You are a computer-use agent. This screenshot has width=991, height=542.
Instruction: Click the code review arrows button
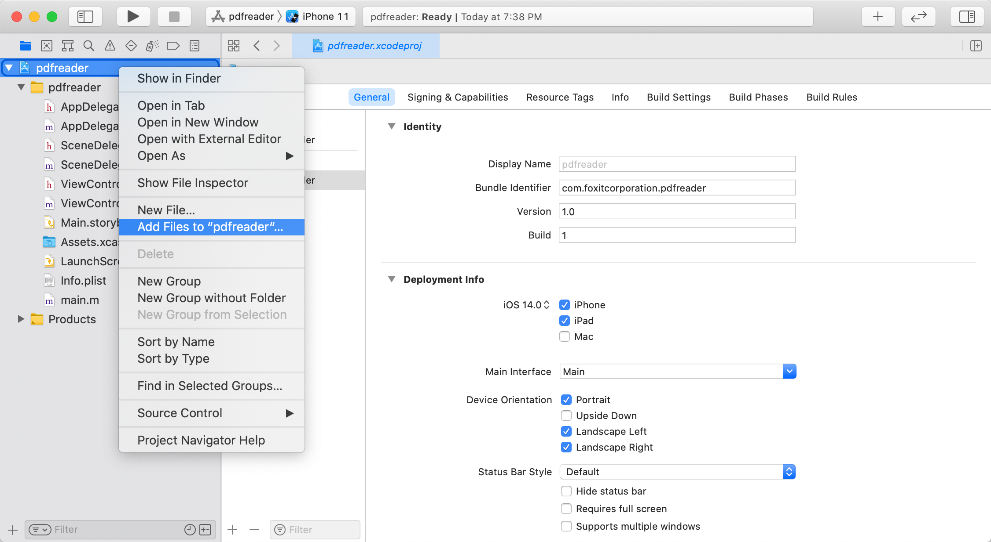[x=918, y=16]
